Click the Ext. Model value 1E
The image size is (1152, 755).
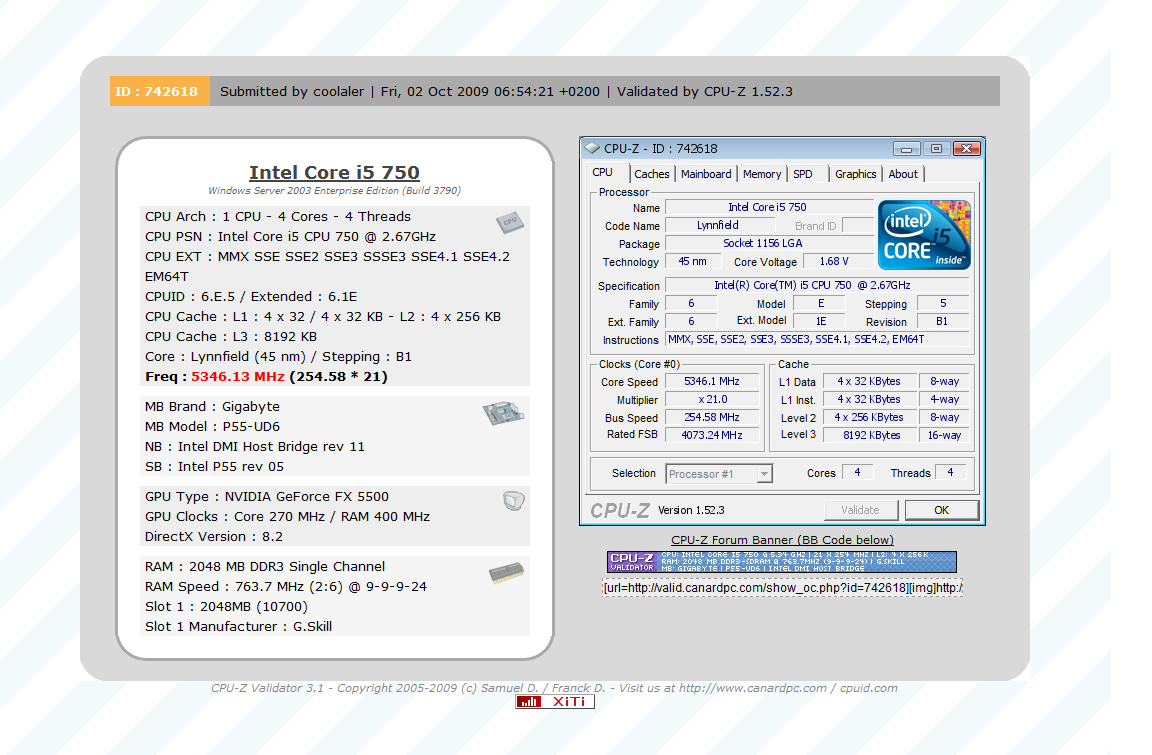click(821, 322)
